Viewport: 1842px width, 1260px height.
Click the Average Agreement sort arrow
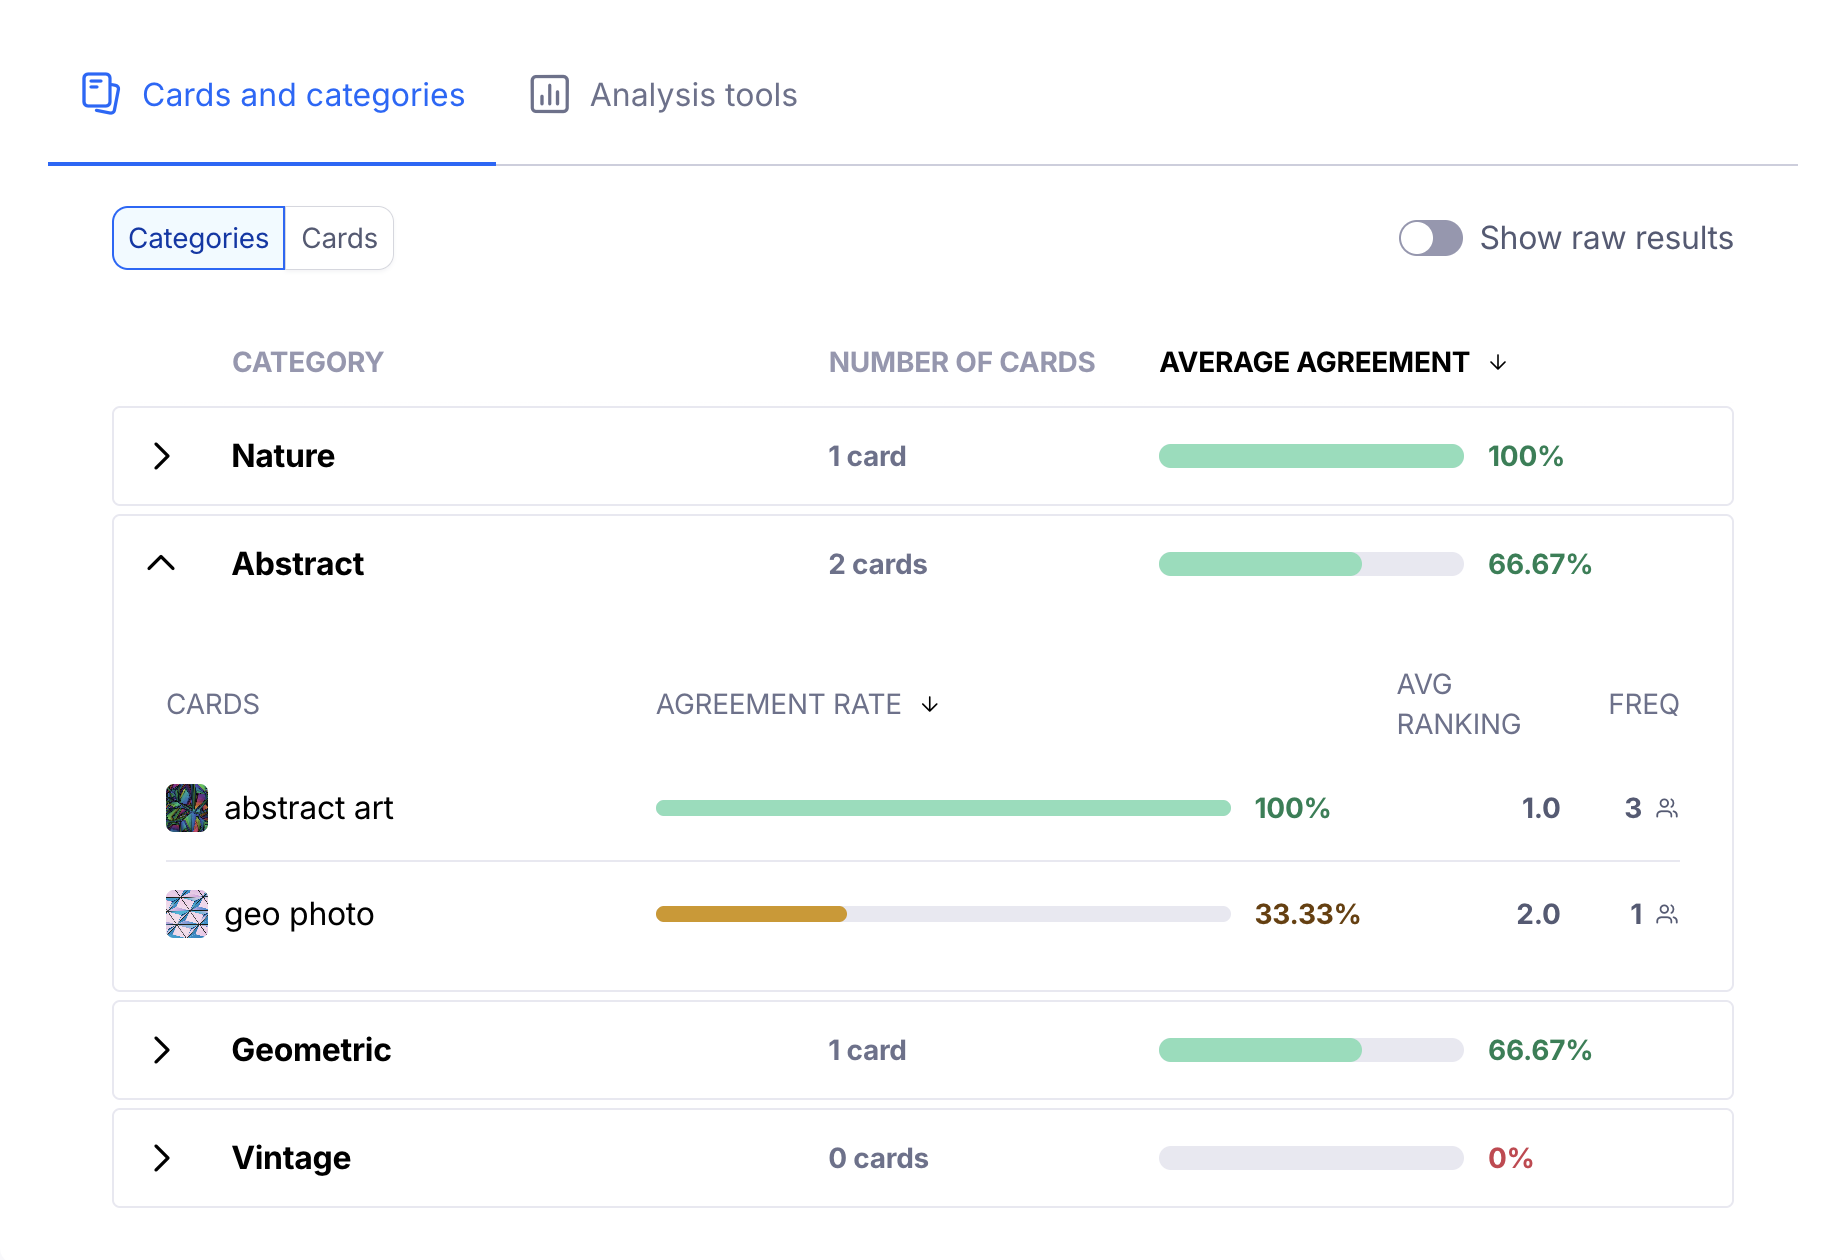[x=1498, y=362]
